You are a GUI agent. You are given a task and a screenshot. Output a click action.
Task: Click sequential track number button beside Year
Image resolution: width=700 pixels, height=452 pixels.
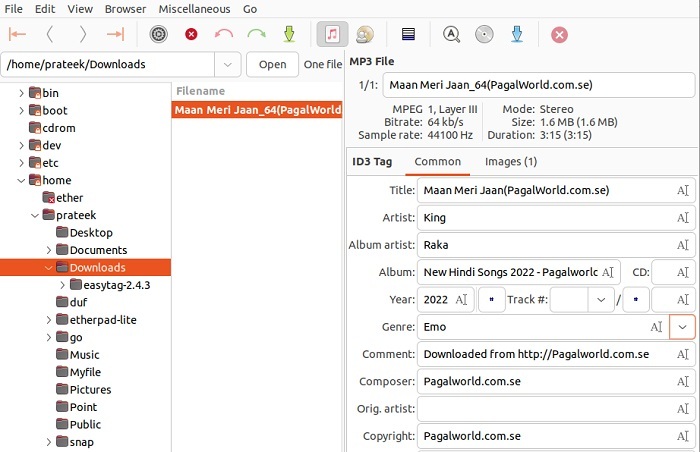point(492,300)
